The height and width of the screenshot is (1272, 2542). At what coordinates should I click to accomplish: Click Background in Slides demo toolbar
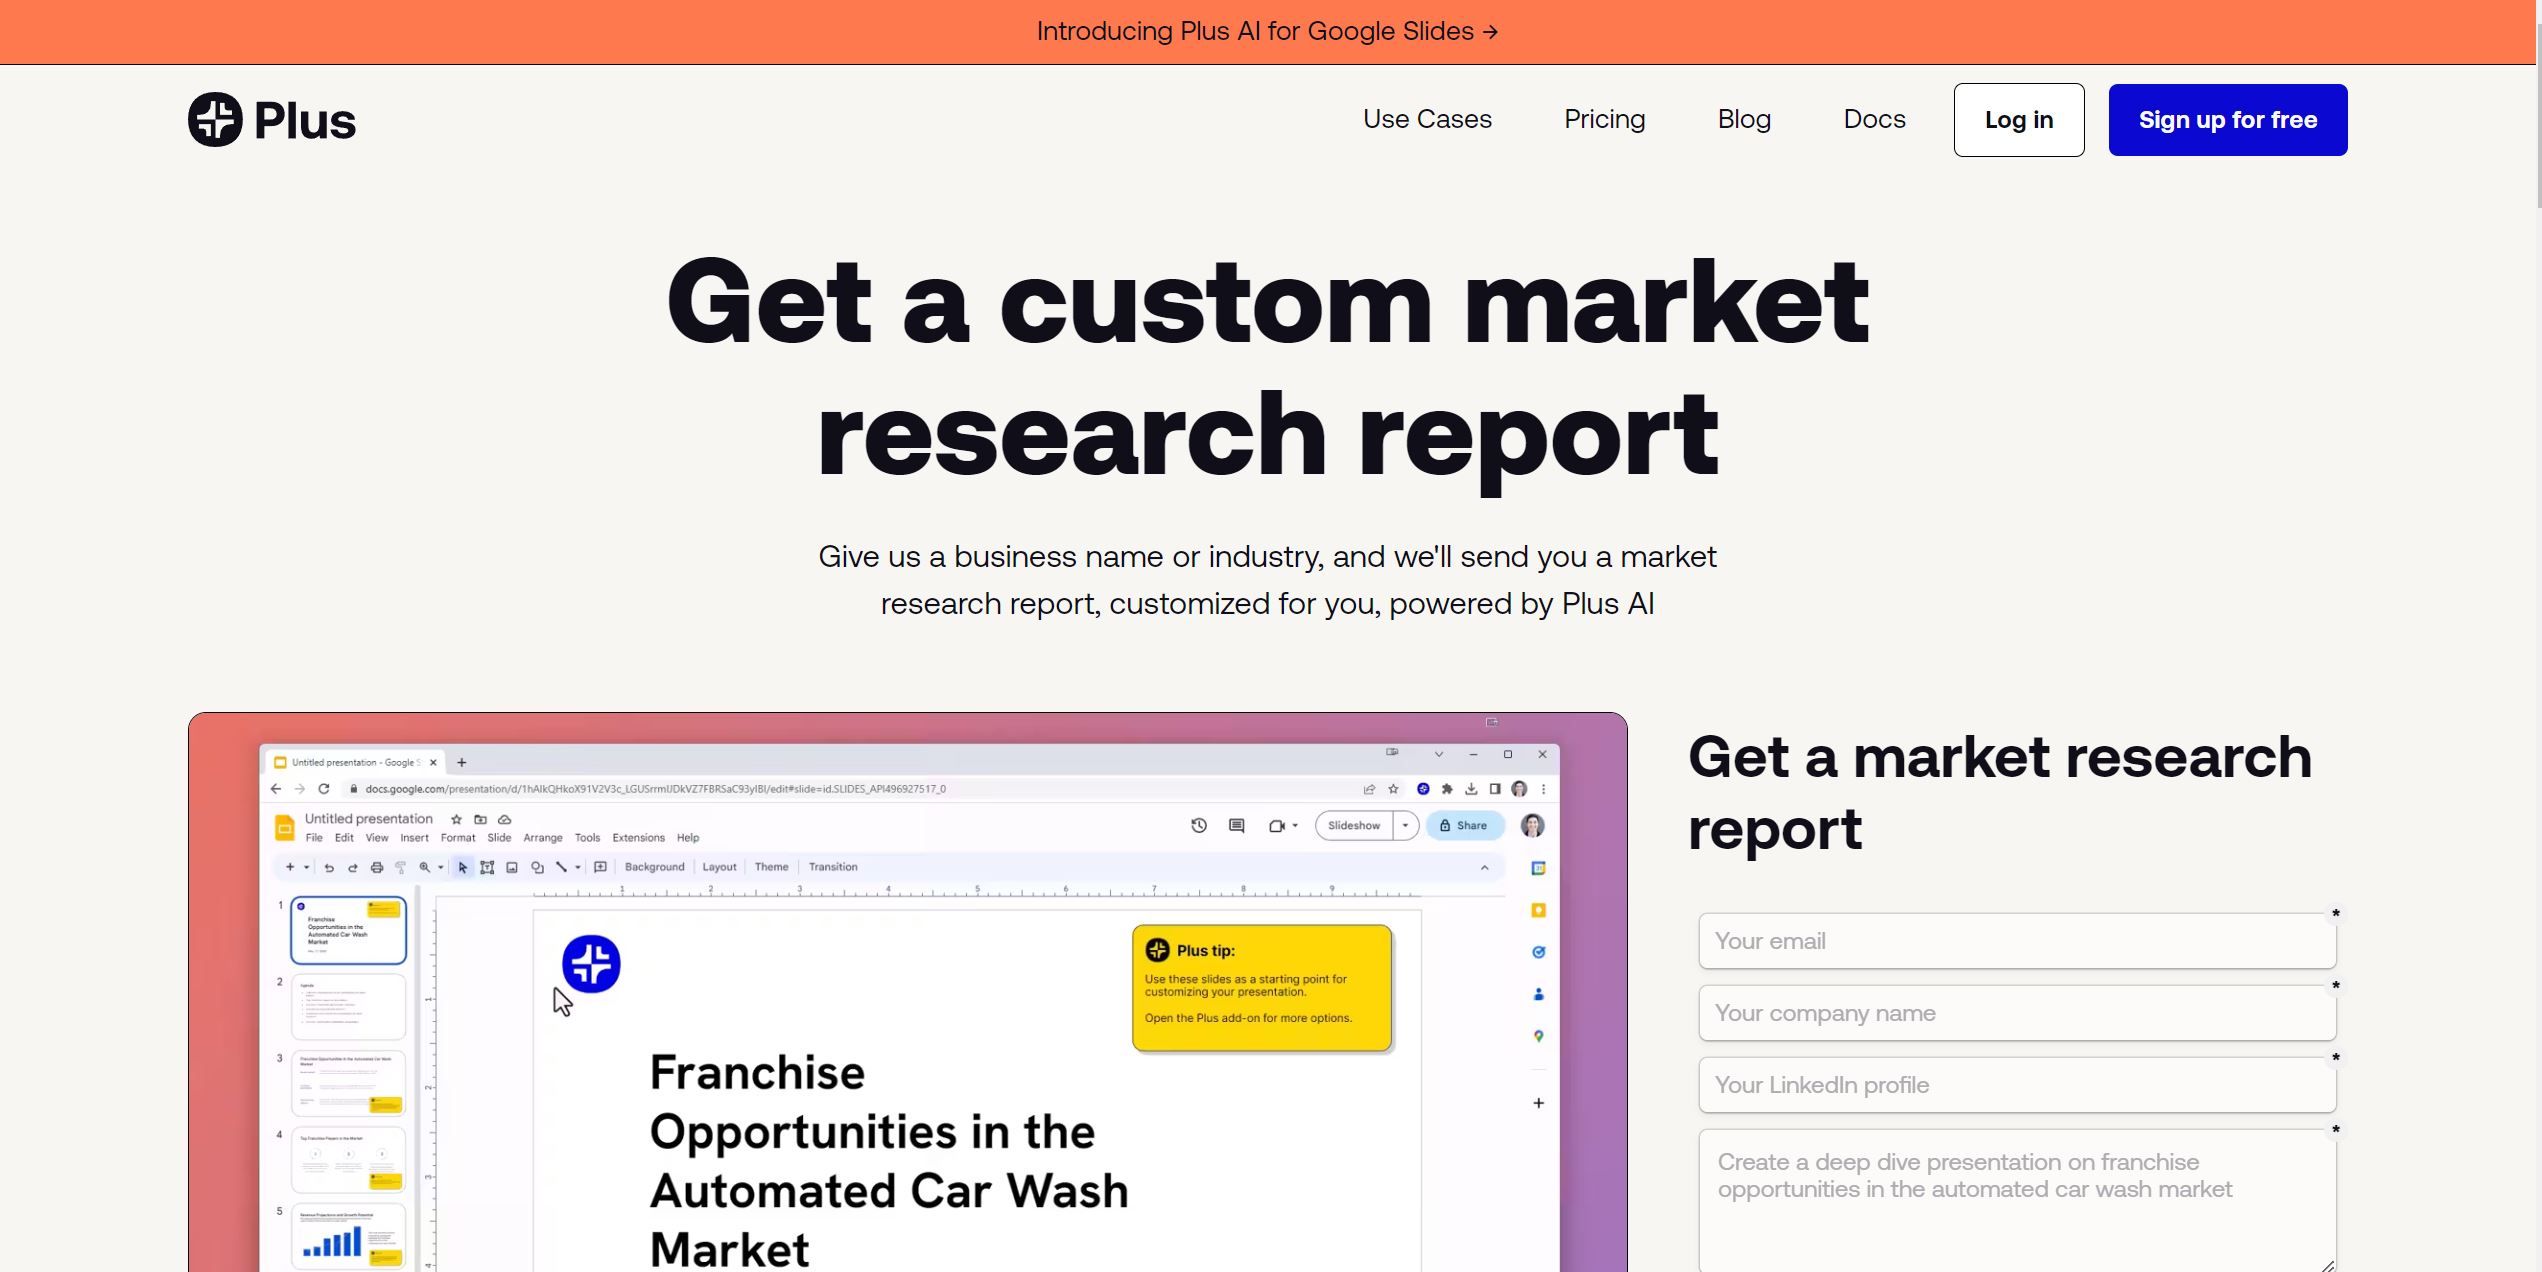pyautogui.click(x=654, y=867)
